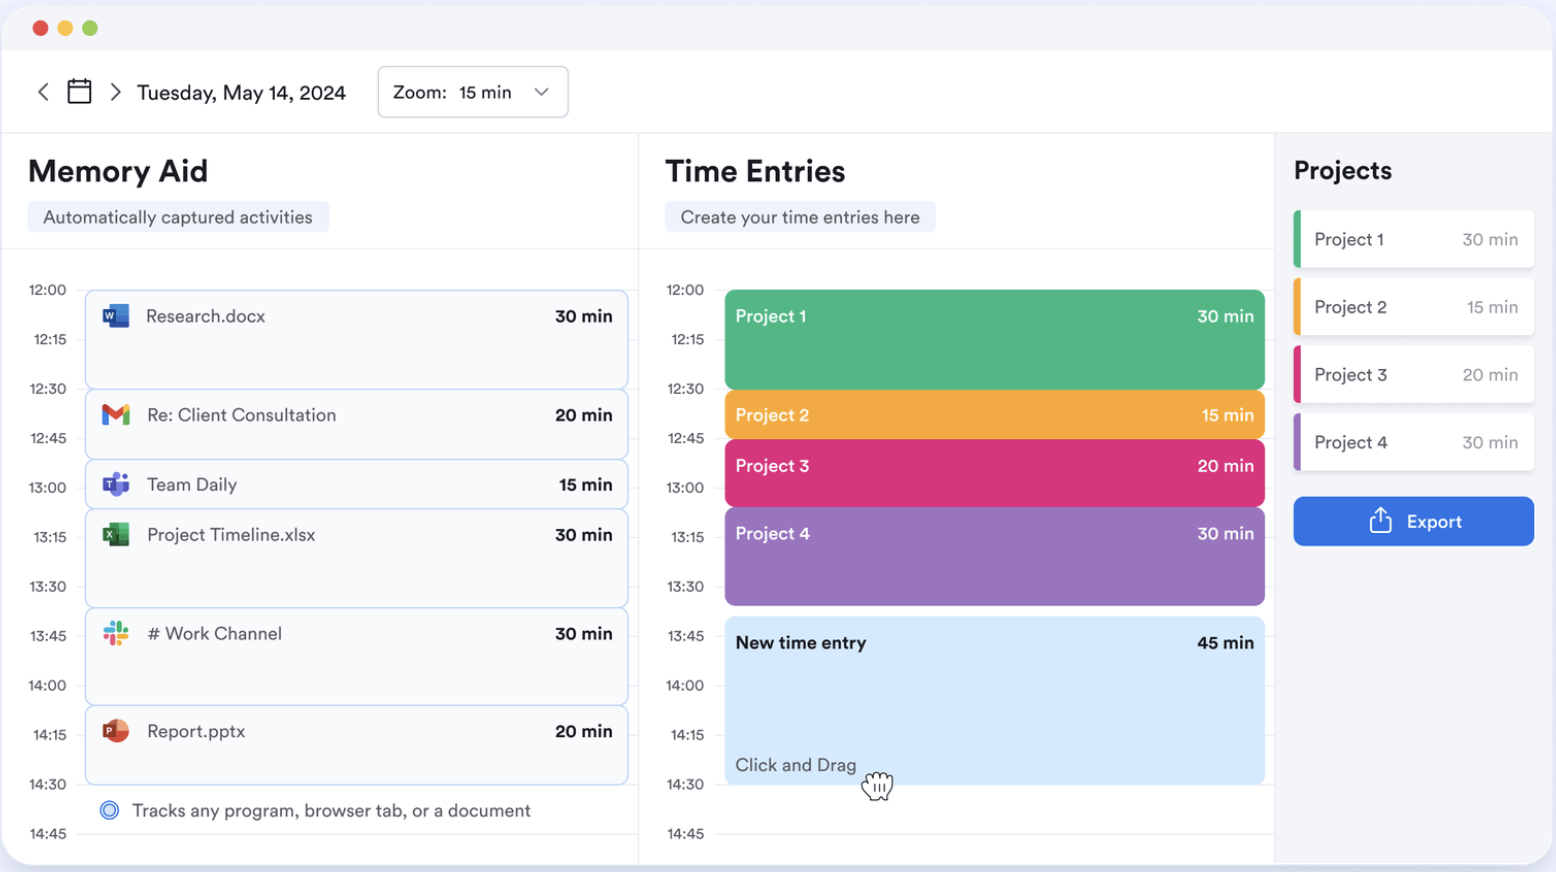Image resolution: width=1556 pixels, height=872 pixels.
Task: Click the previous day arrow
Action: point(43,91)
